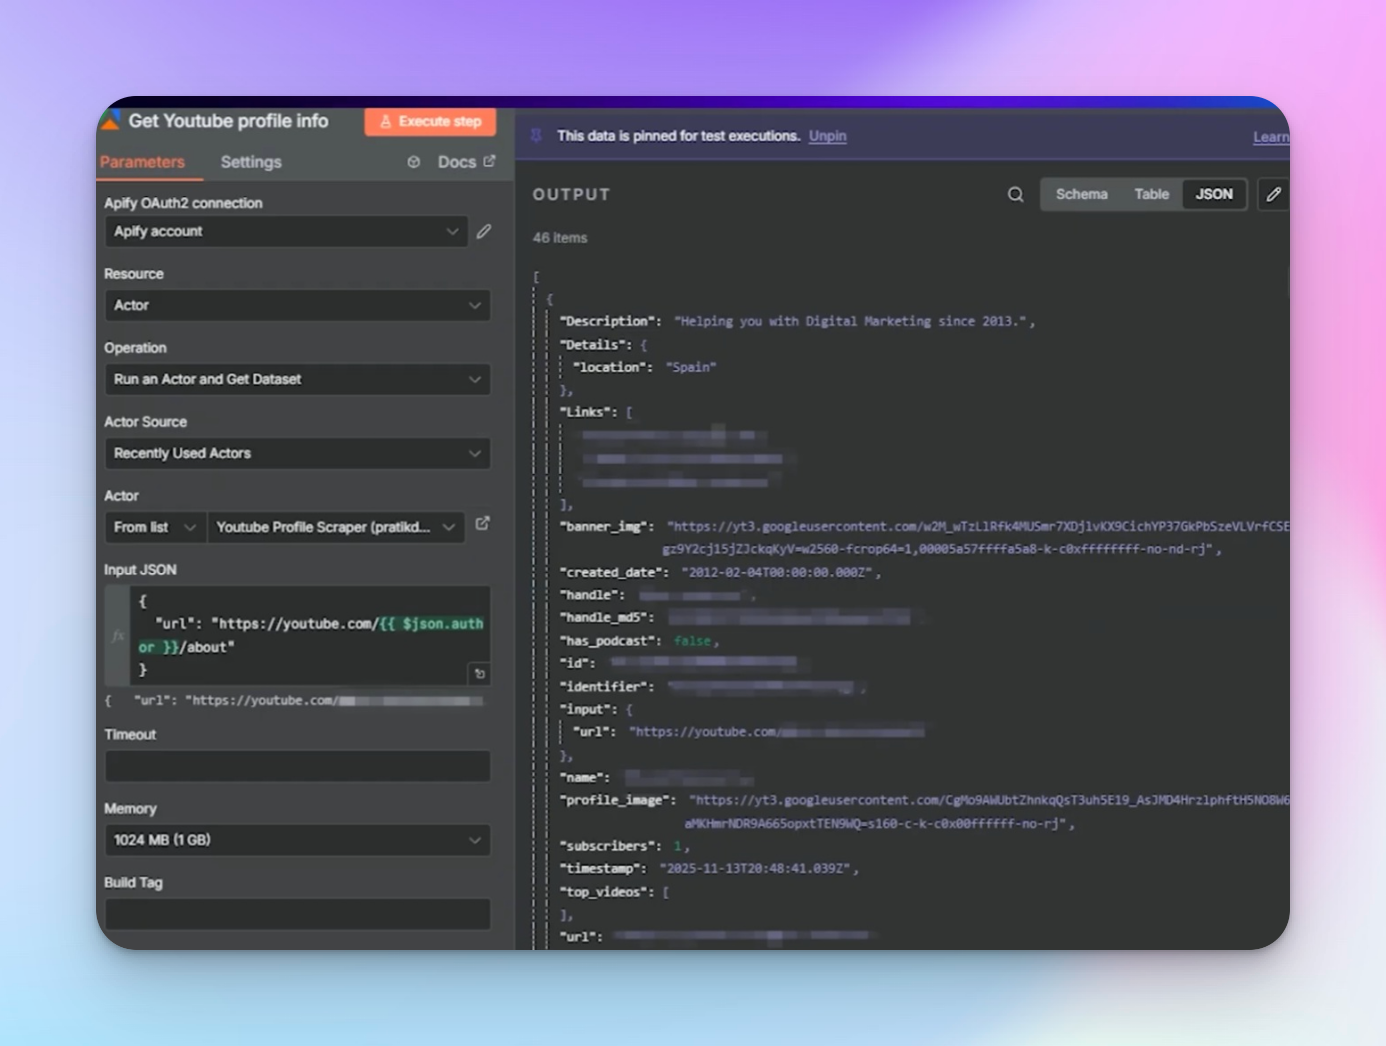
Task: Click the "timestamp" value 2025-11-13
Action: [x=755, y=869]
